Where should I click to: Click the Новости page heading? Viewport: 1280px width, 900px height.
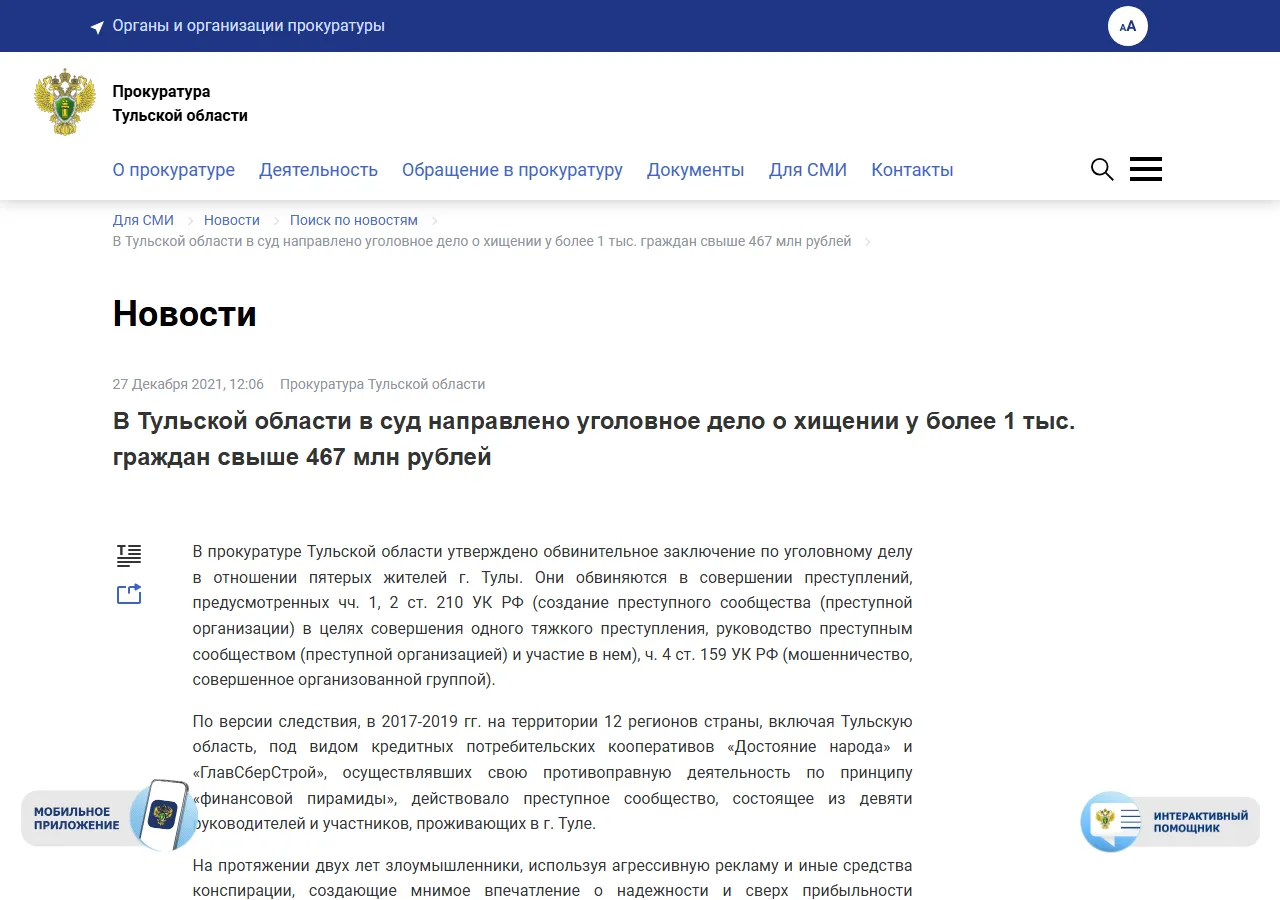185,314
